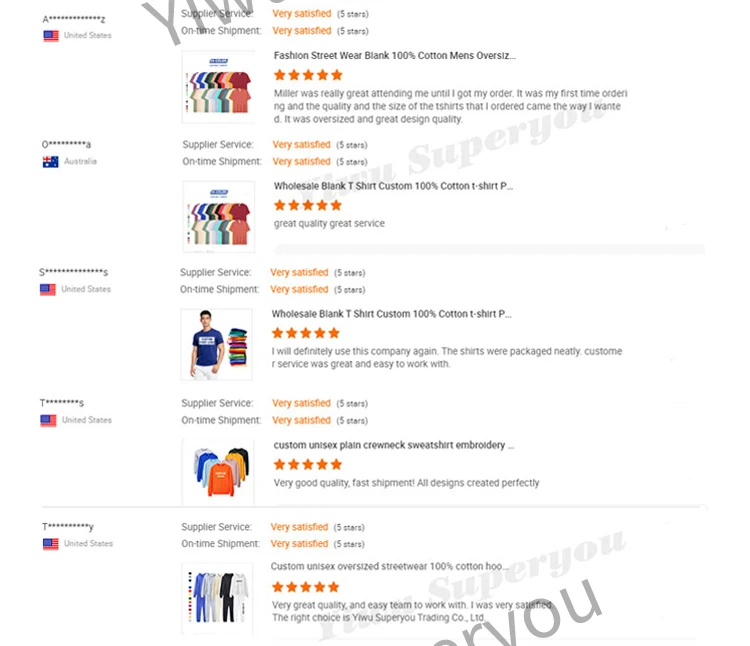Click the star rating above 'great quality great service'

(308, 206)
